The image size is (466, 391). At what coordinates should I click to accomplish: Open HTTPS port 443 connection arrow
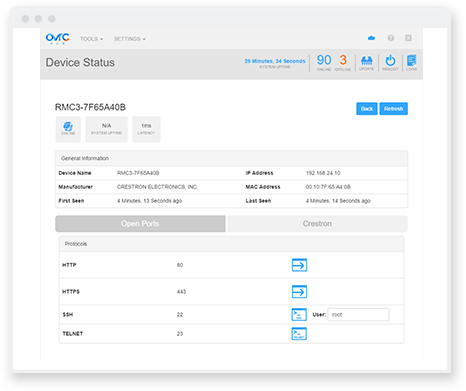pyautogui.click(x=299, y=292)
